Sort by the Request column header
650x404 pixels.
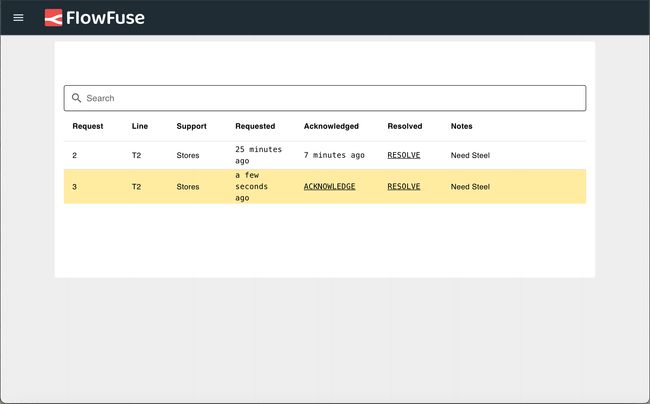tap(87, 126)
